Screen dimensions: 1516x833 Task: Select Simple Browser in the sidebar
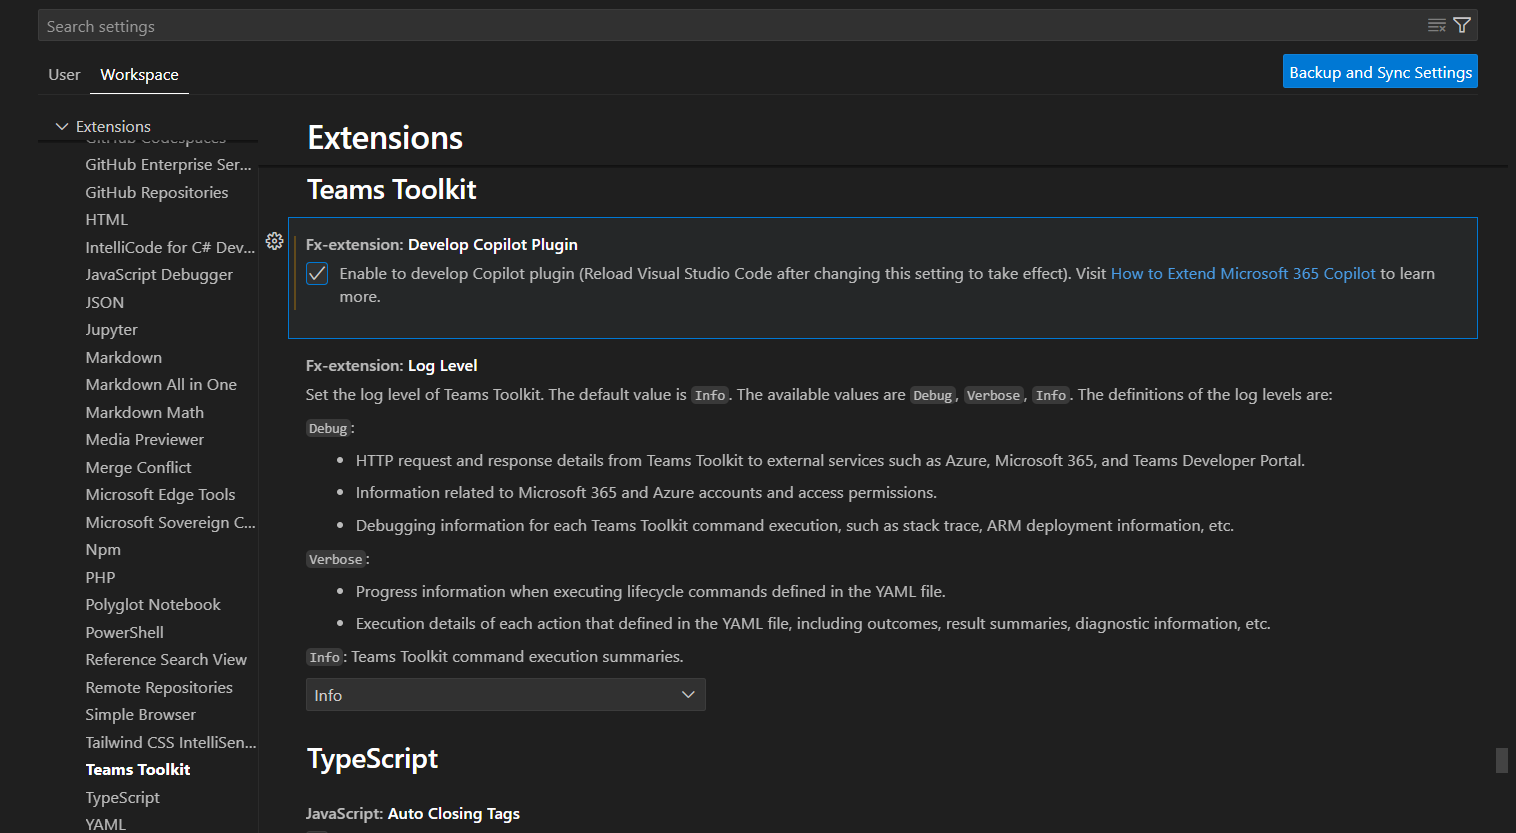click(x=140, y=714)
